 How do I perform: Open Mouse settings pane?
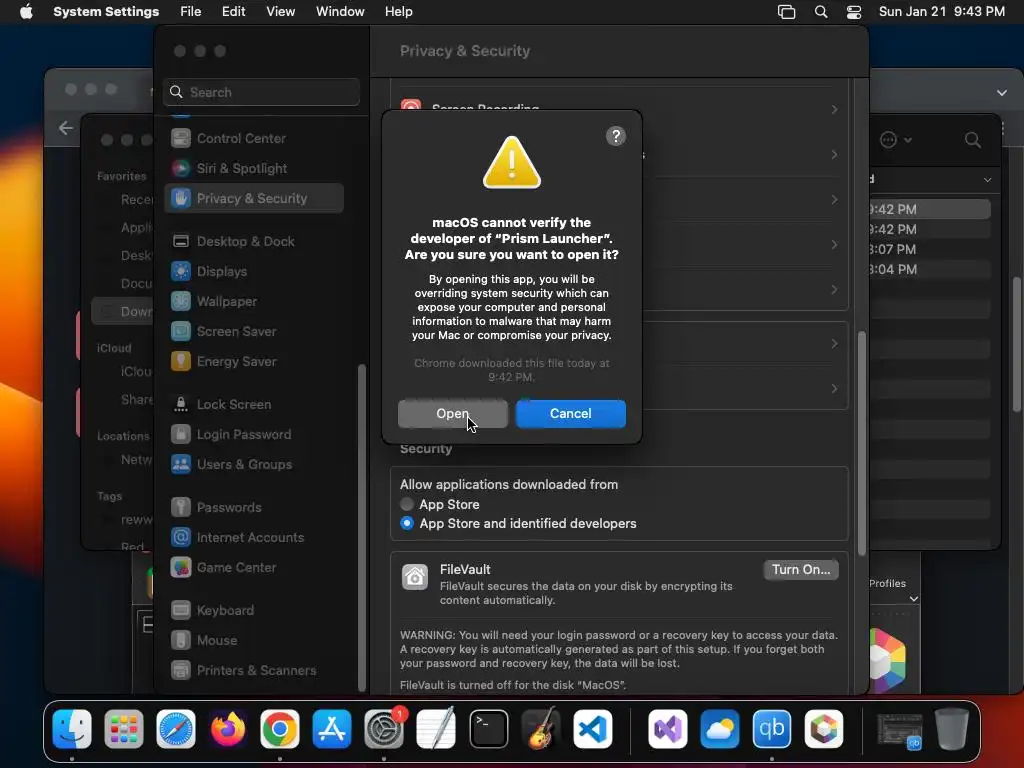254,641
